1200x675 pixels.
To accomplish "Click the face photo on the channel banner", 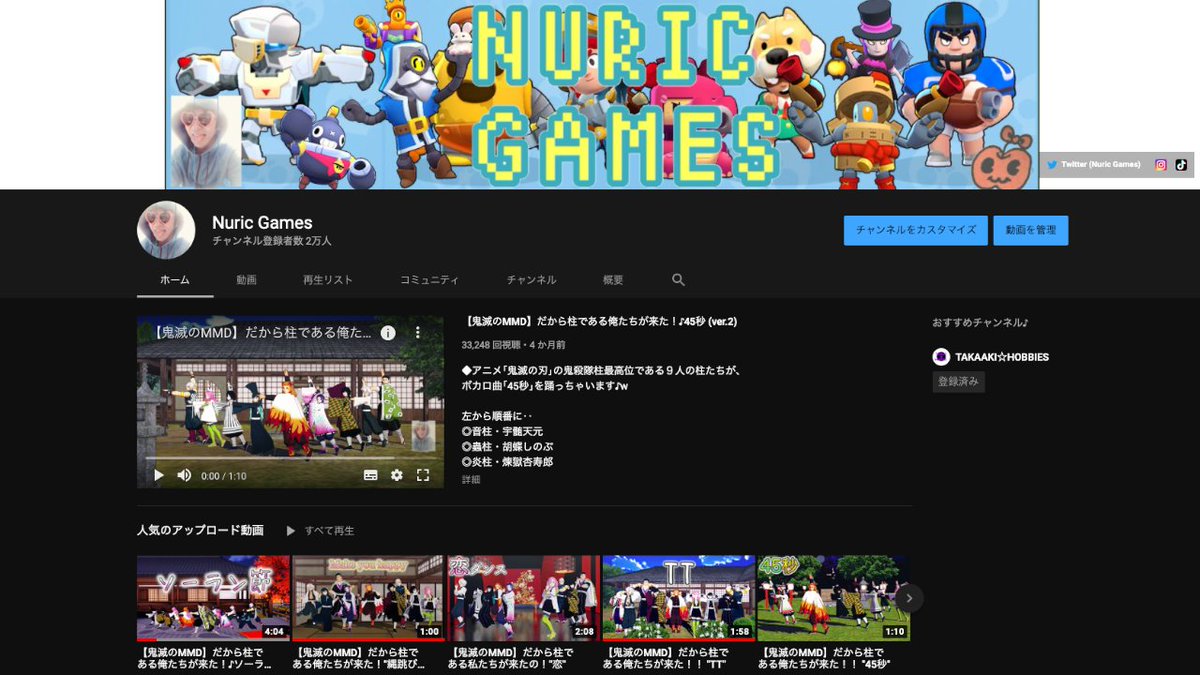I will tap(206, 141).
